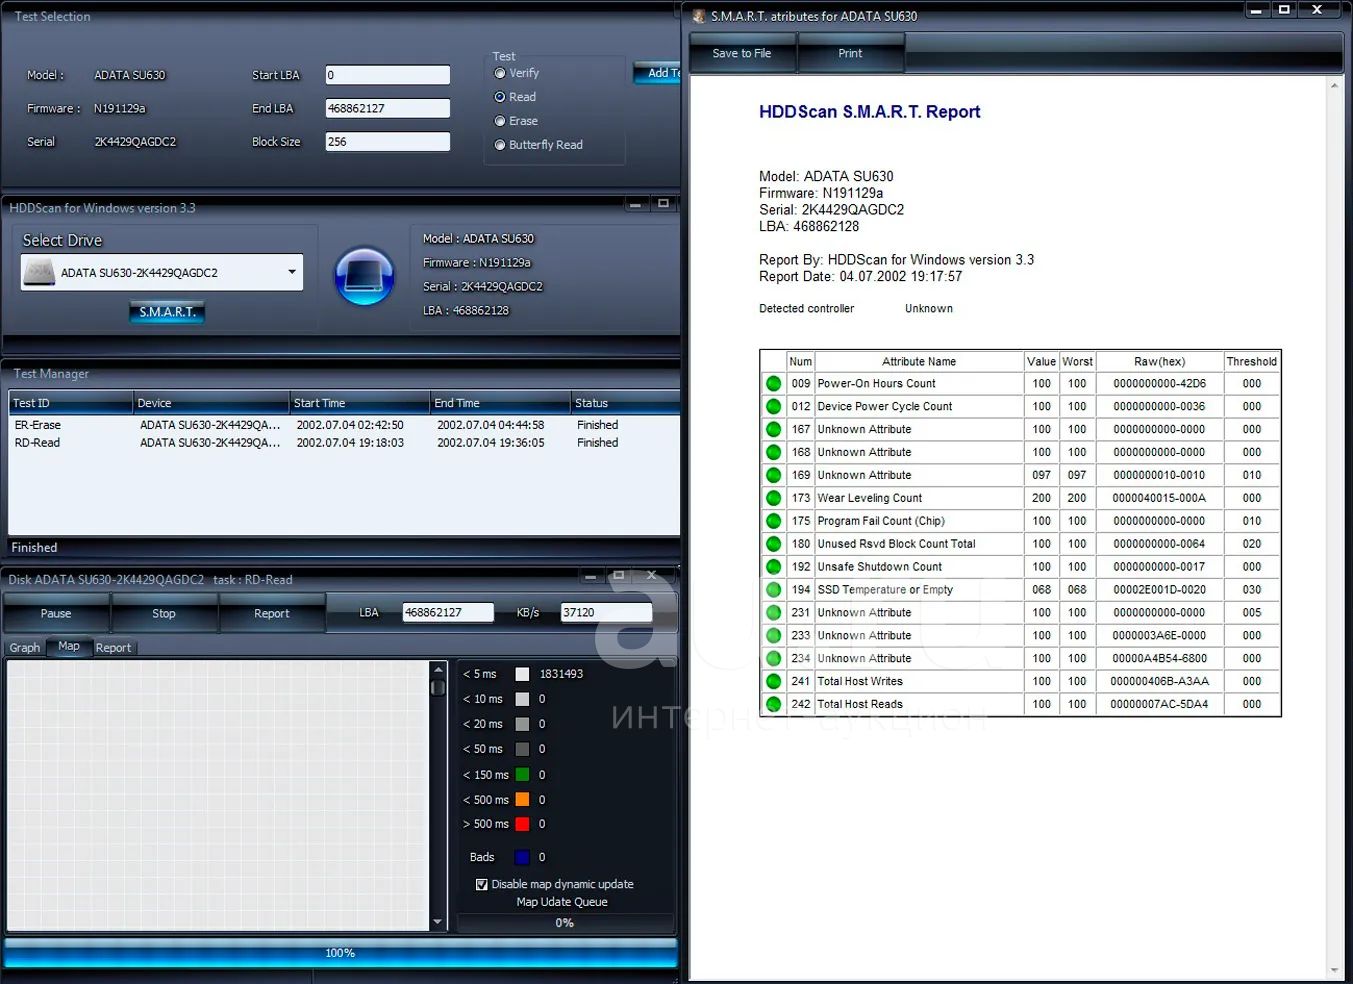Open the Select Drive dropdown

click(291, 272)
